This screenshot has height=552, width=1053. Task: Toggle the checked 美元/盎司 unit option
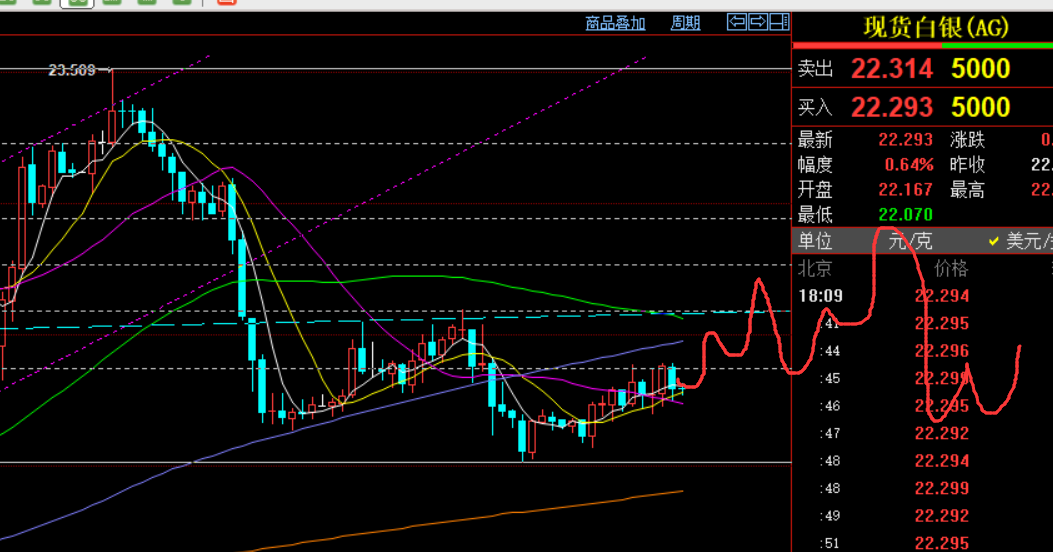[1025, 241]
